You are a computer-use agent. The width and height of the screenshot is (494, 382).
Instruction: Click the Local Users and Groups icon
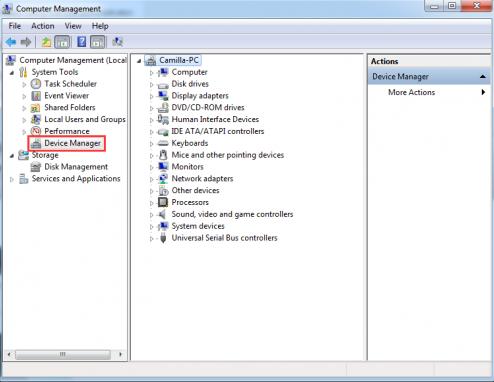[36, 119]
